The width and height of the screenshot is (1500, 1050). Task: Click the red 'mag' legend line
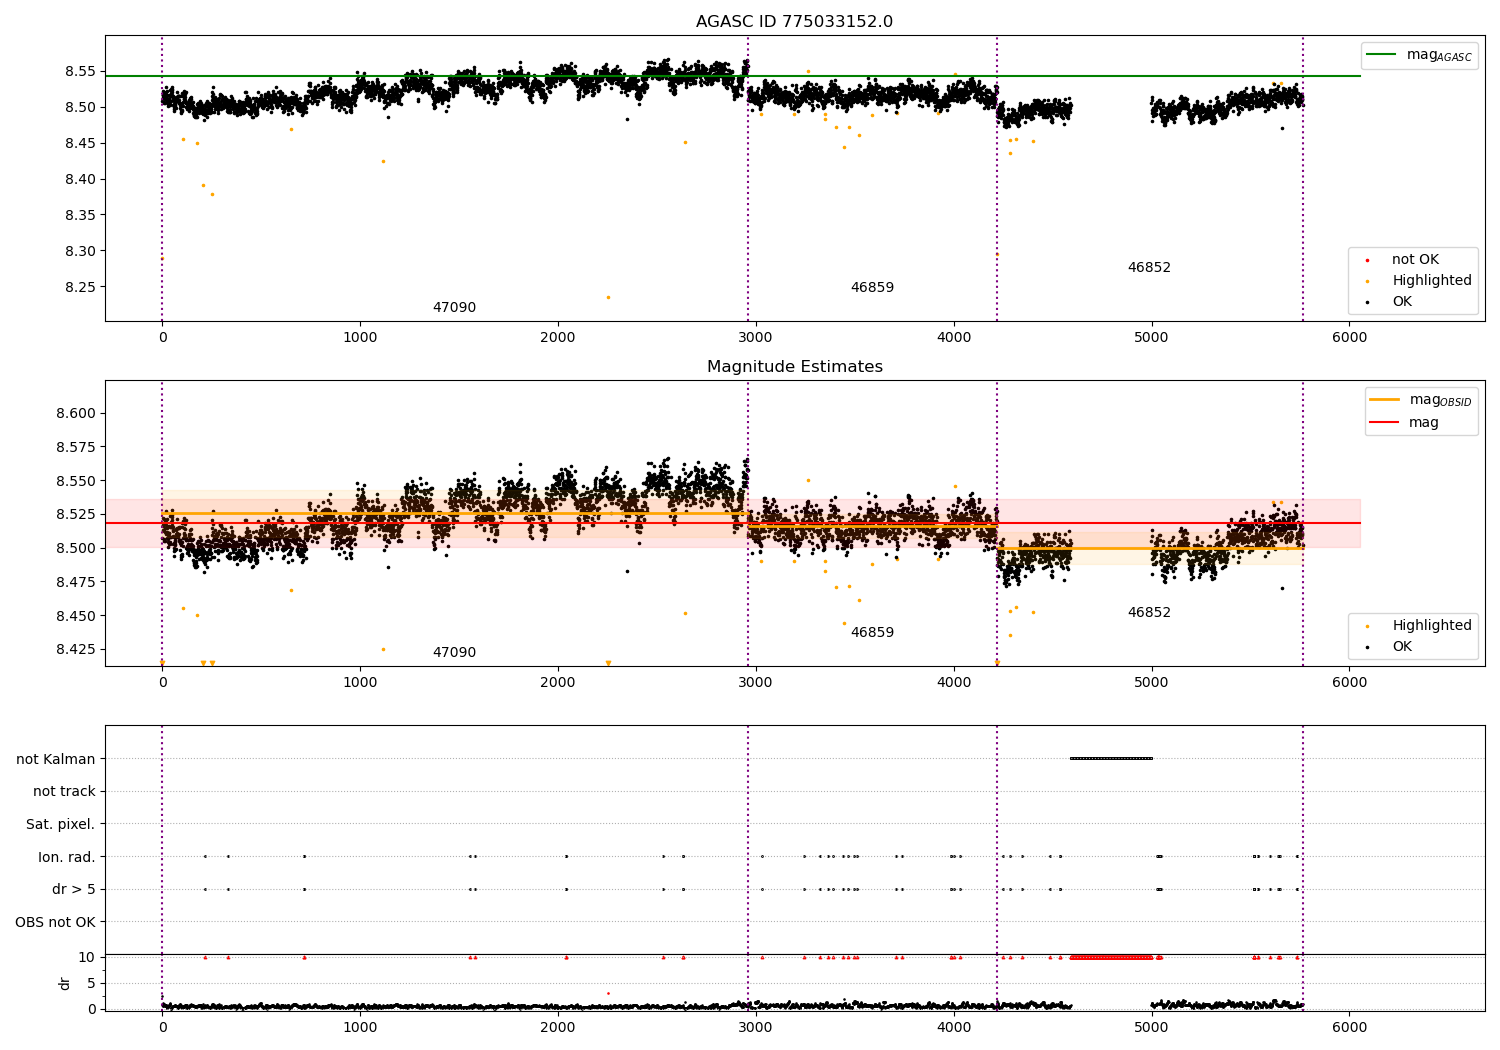tap(1385, 423)
